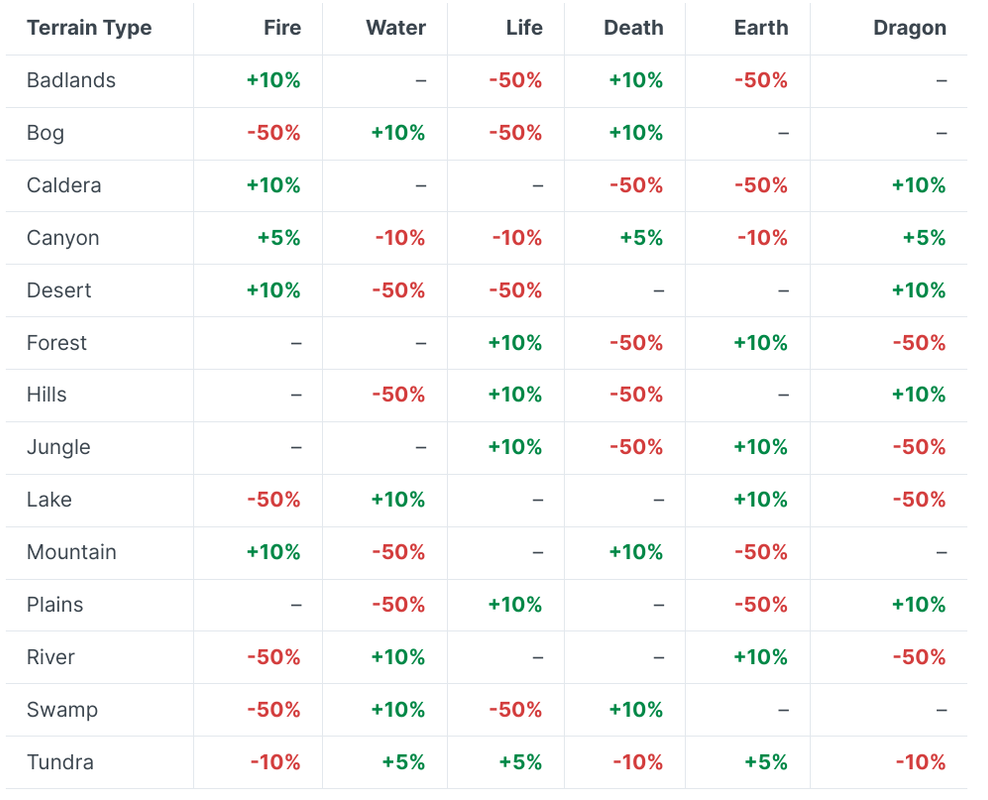Click the Swamp terrain name
Image resolution: width=988 pixels, height=800 pixels.
(62, 710)
